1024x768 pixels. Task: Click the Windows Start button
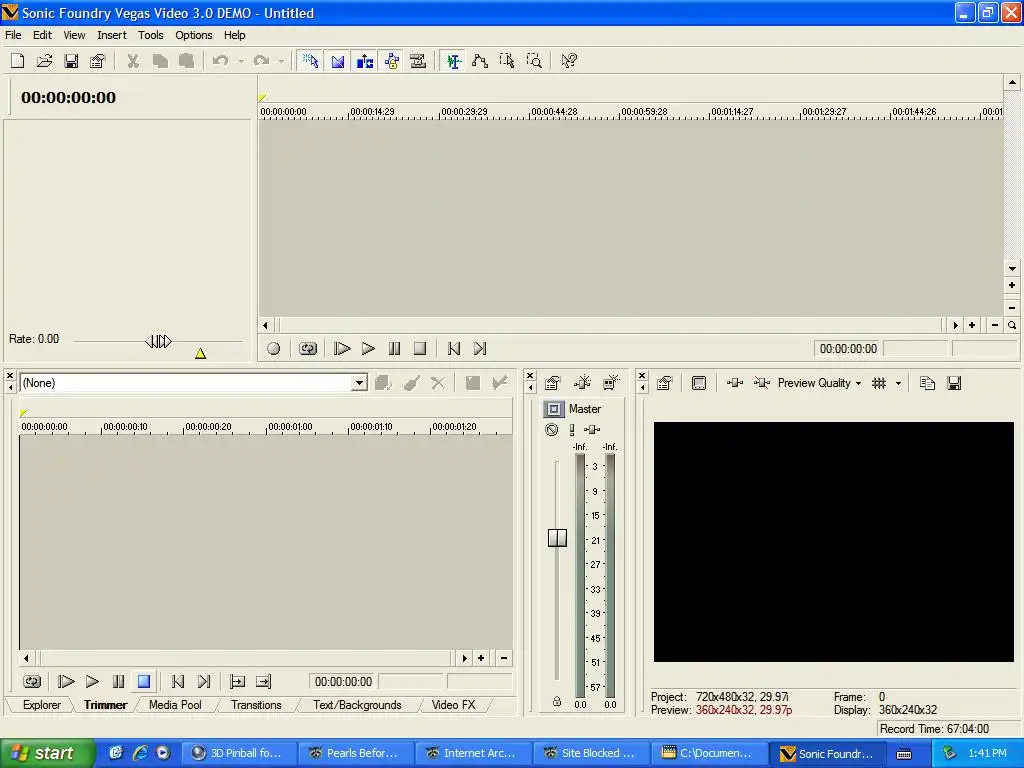(x=47, y=753)
